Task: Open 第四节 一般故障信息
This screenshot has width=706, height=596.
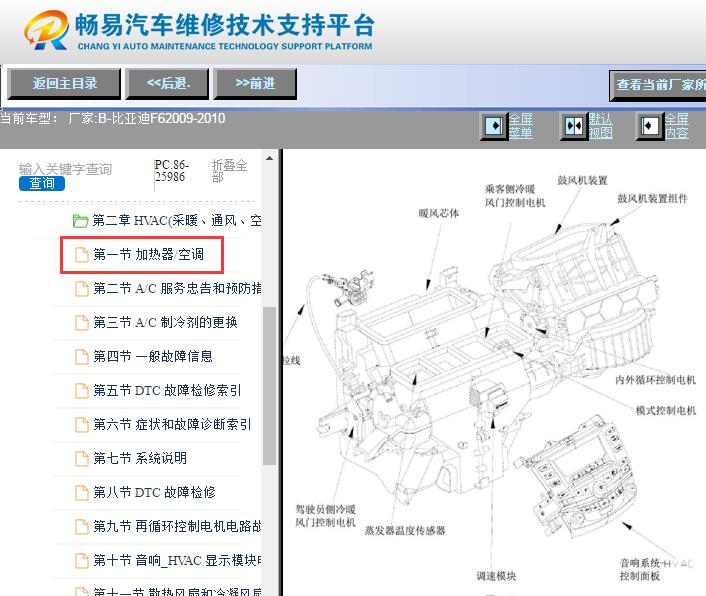Action: pyautogui.click(x=153, y=357)
